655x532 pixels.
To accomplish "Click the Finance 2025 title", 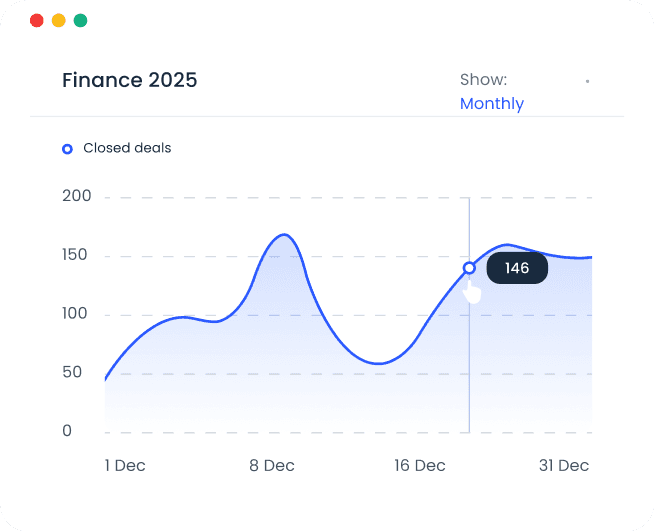I will 130,80.
